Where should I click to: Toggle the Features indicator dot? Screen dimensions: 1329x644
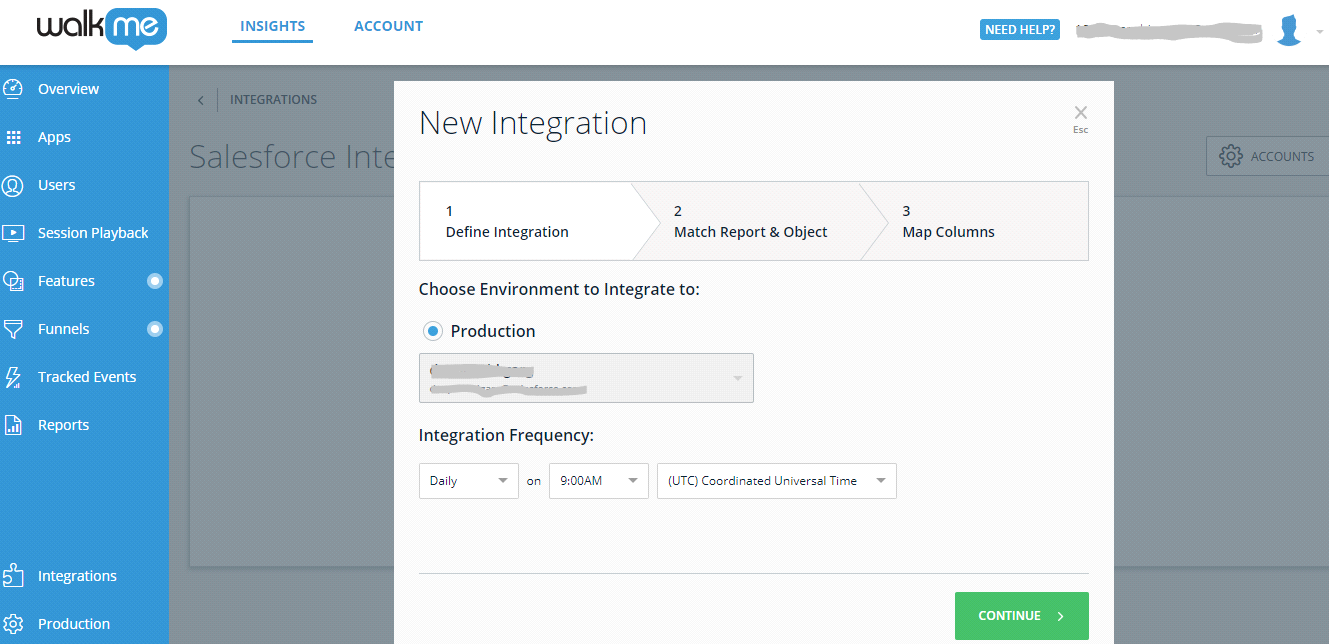155,281
